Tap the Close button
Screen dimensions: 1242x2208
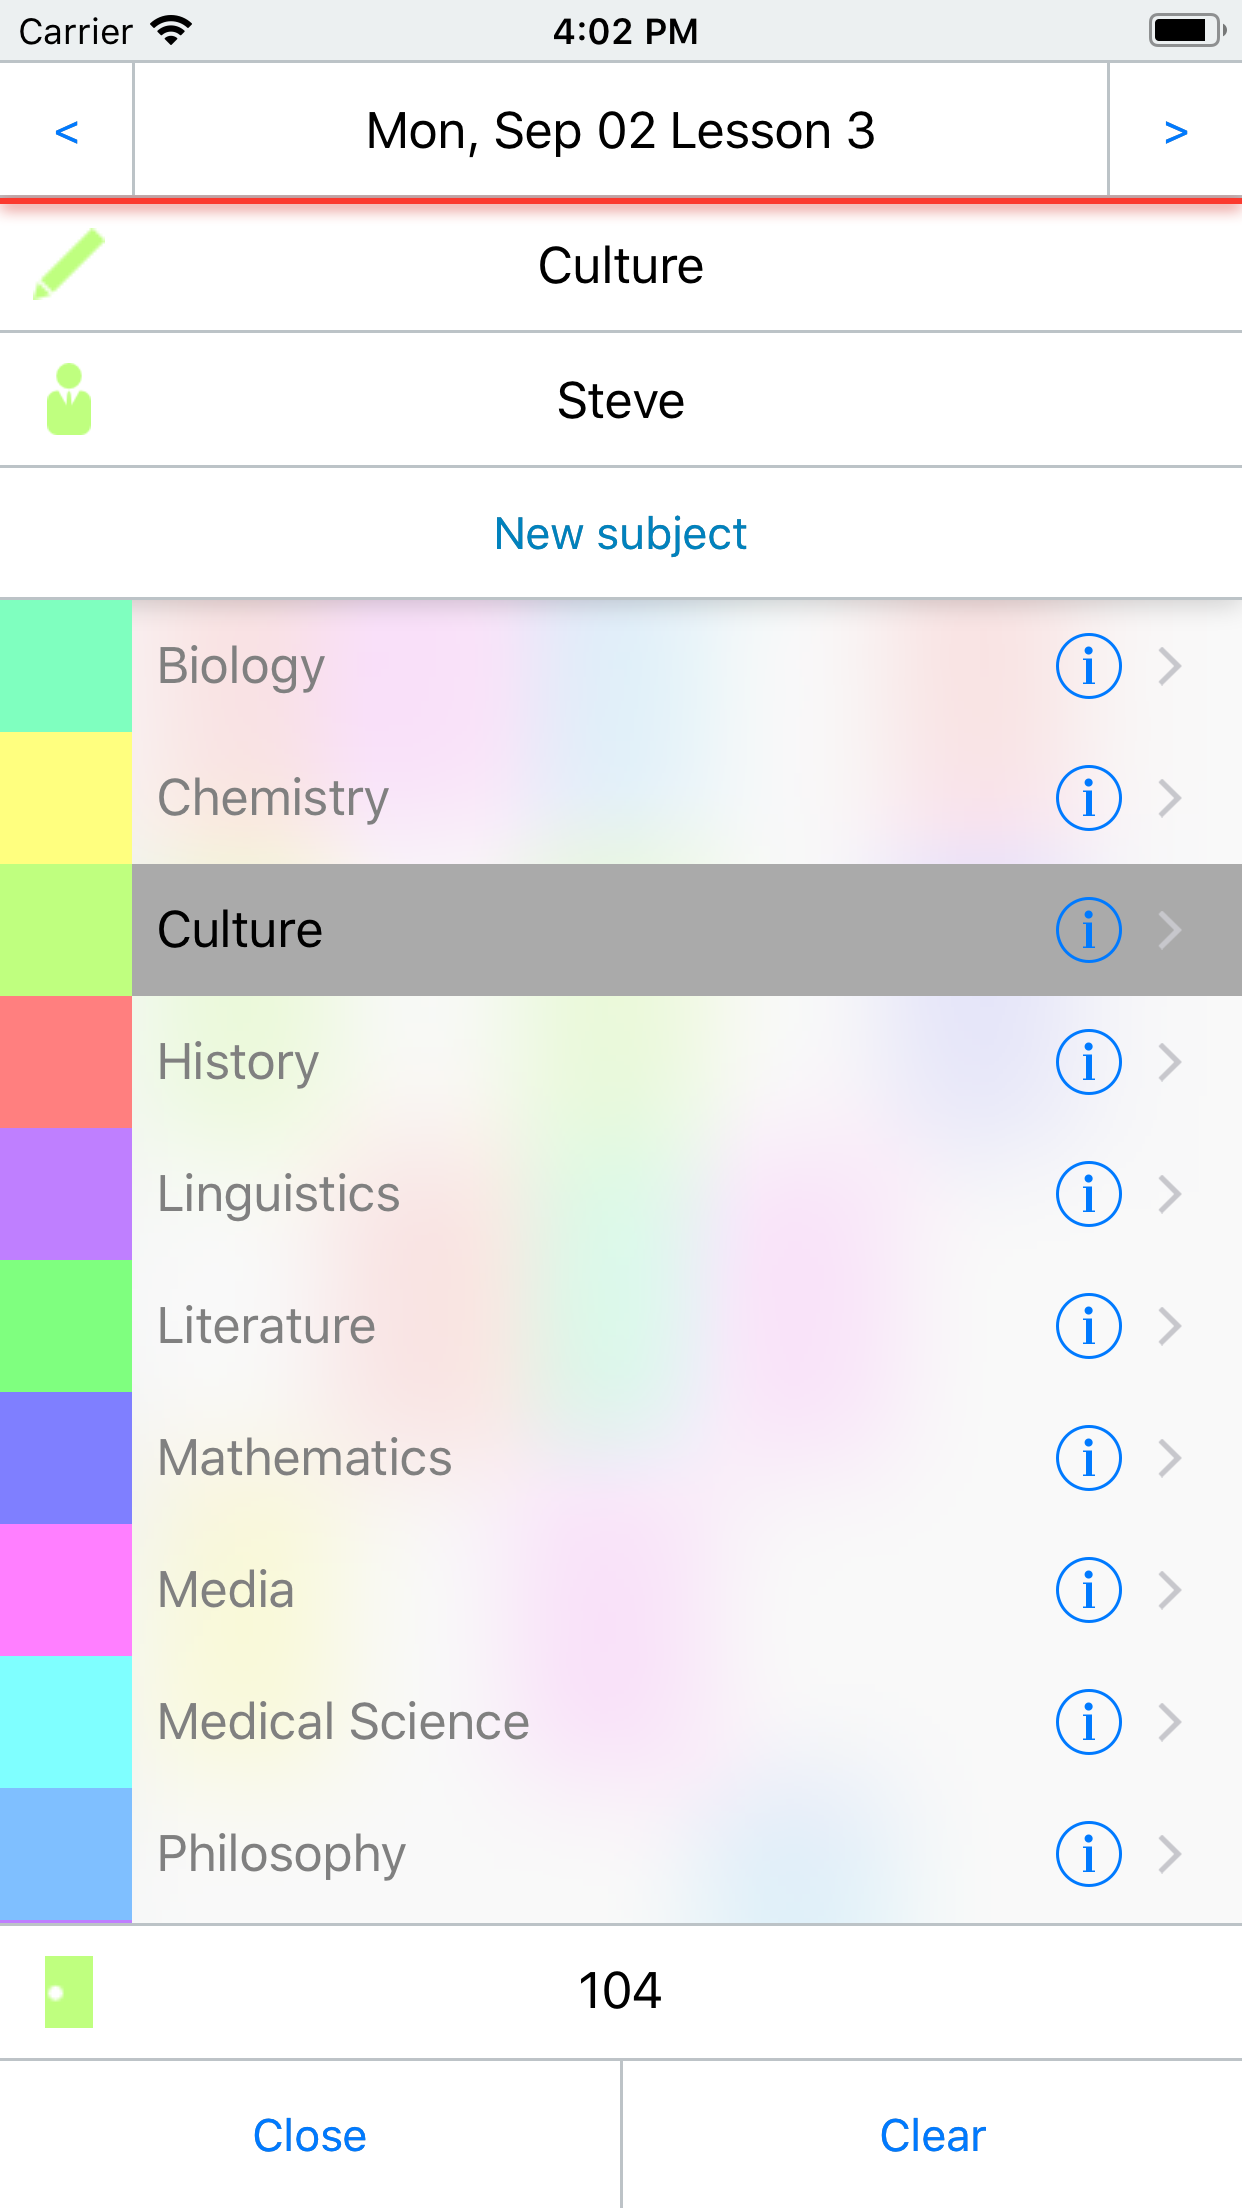tap(310, 2135)
